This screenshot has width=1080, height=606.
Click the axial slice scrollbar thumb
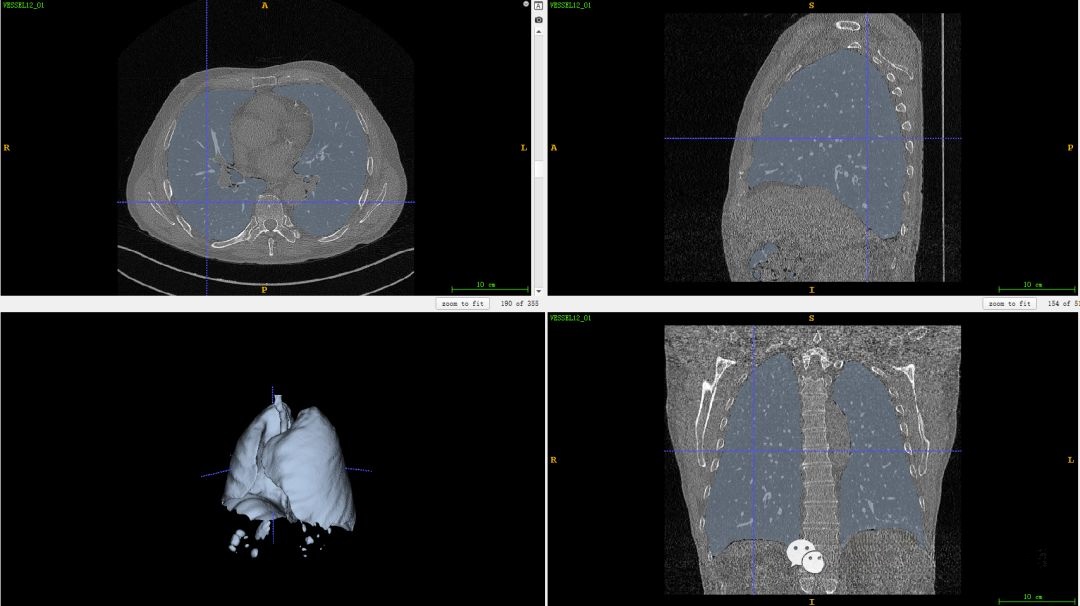[539, 169]
